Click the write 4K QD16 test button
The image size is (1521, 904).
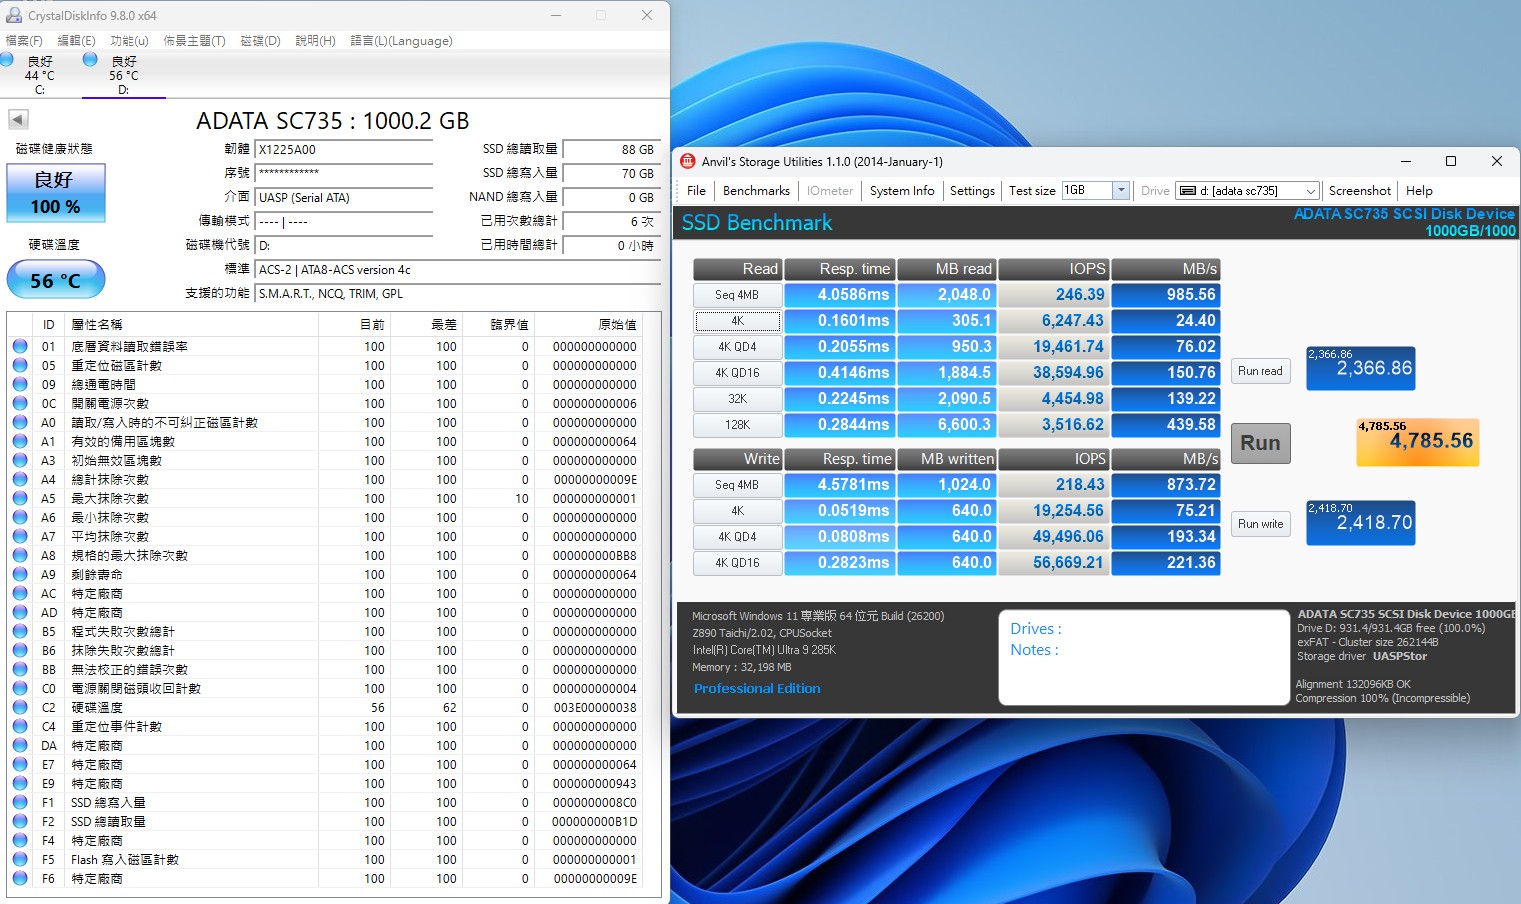tap(737, 563)
